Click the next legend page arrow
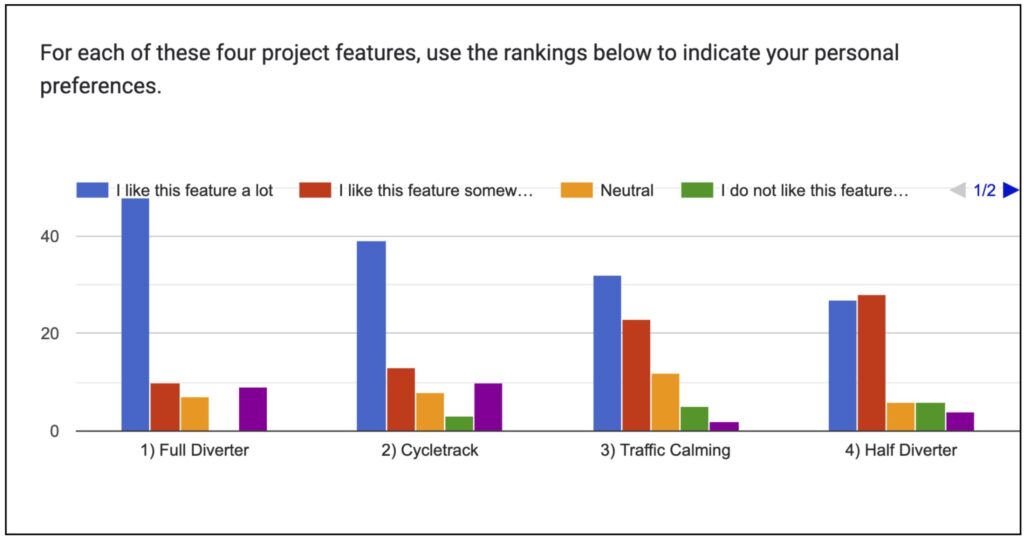The width and height of the screenshot is (1024, 540). [x=1010, y=190]
